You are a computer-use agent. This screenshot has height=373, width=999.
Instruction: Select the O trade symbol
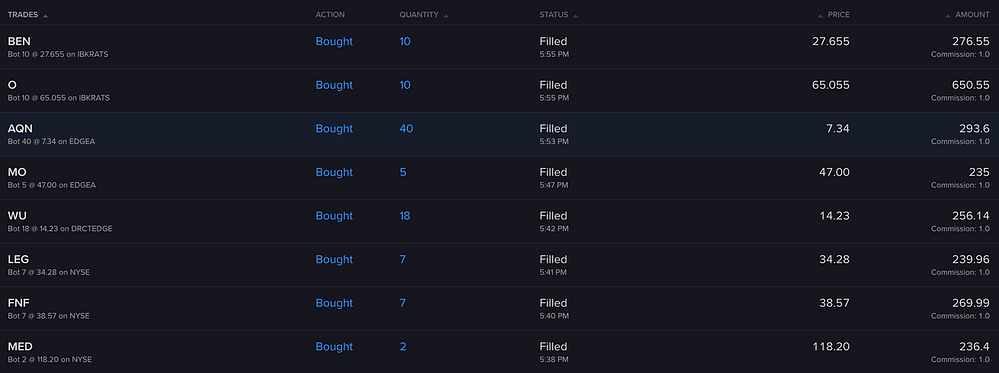[12, 85]
